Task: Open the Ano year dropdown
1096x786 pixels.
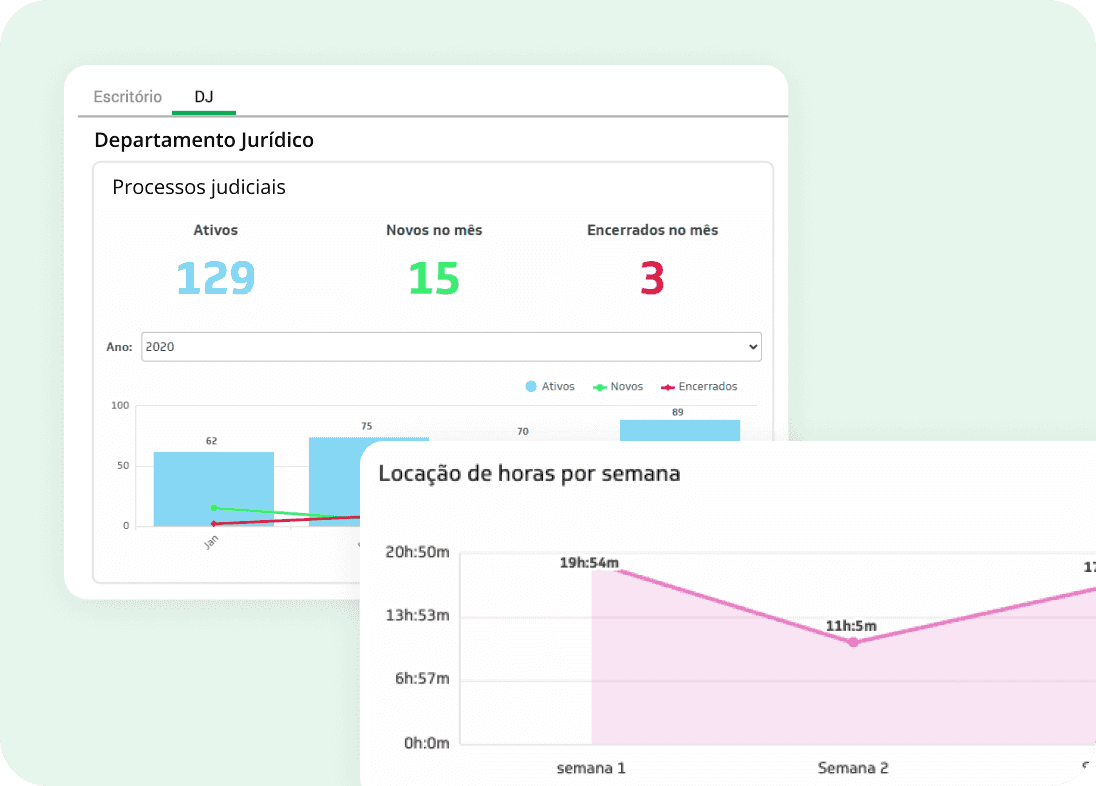Action: (x=451, y=347)
